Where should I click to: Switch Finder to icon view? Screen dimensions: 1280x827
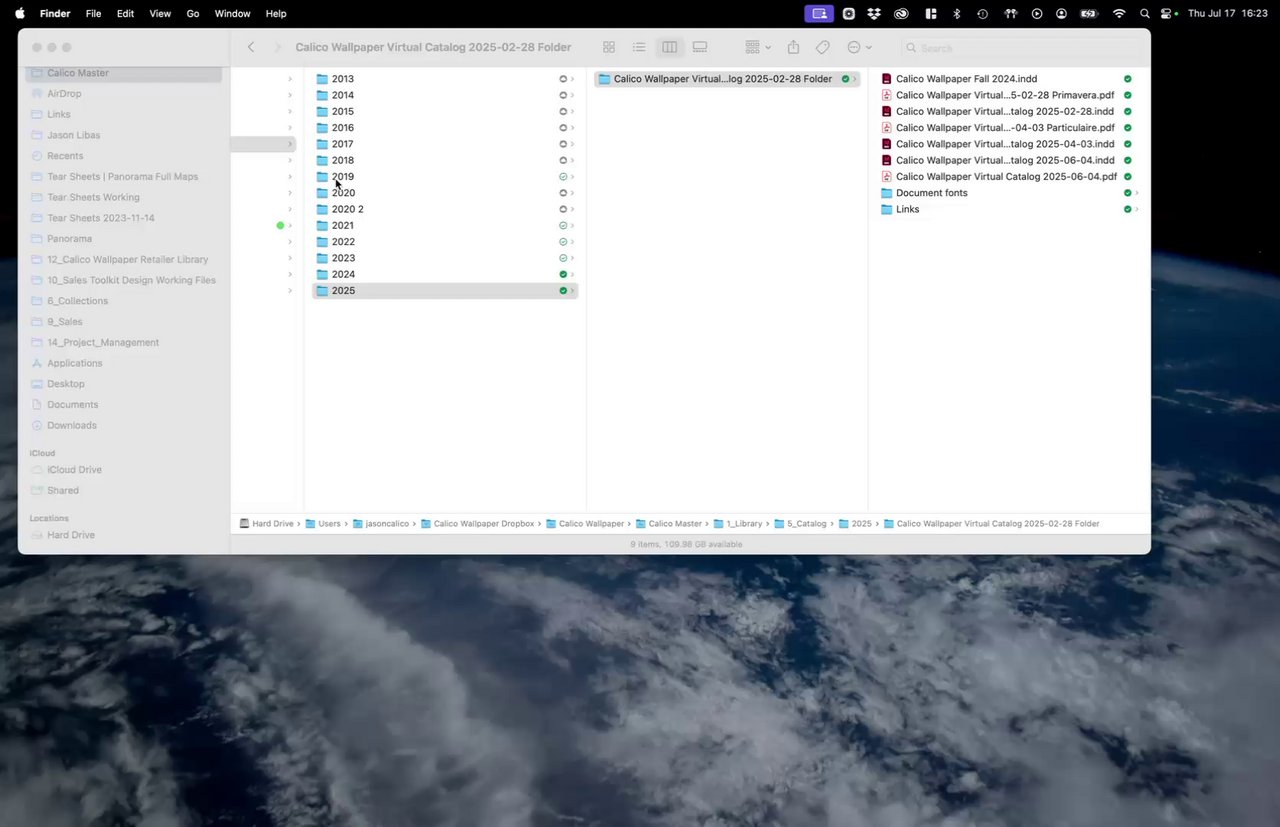pos(609,47)
